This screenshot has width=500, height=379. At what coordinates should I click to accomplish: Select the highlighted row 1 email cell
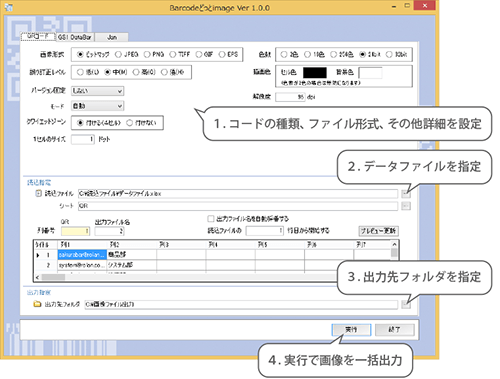[x=82, y=255]
